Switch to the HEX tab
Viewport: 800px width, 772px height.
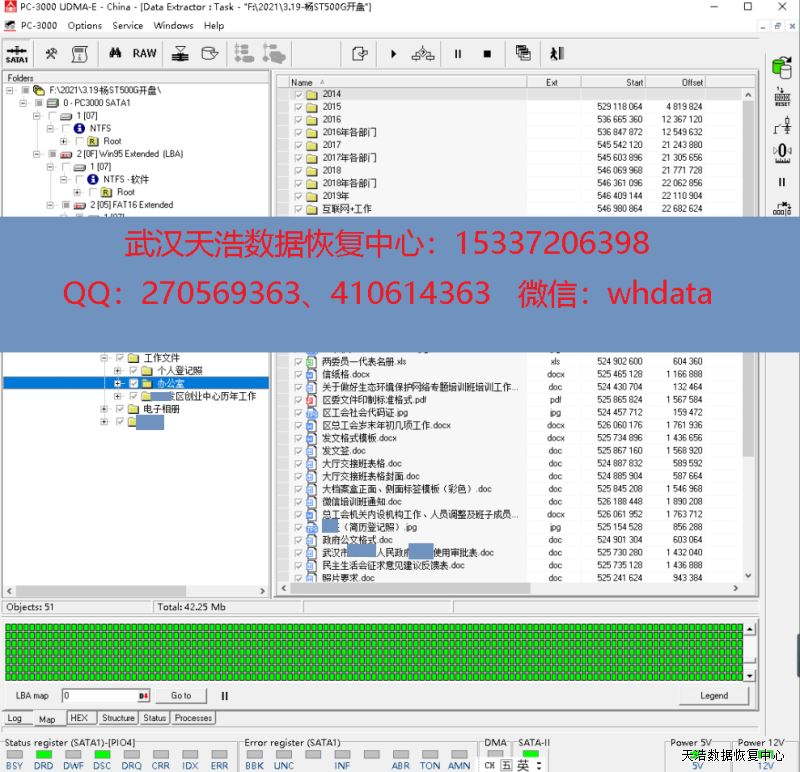[79, 718]
